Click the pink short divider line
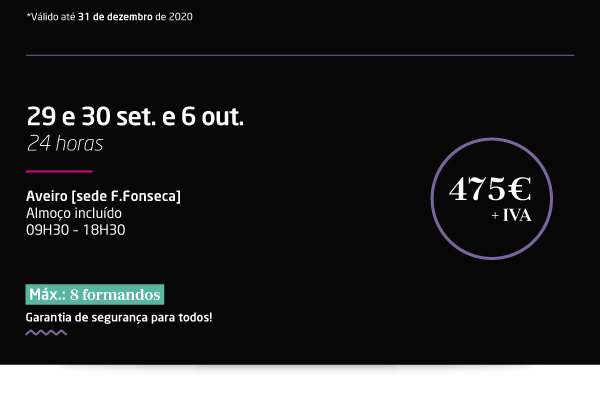 pyautogui.click(x=59, y=171)
